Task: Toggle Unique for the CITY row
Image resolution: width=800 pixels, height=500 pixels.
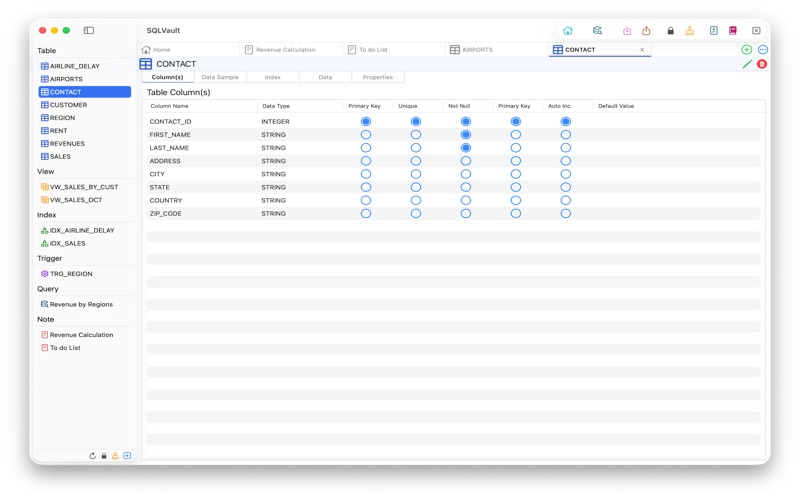Action: pos(416,174)
